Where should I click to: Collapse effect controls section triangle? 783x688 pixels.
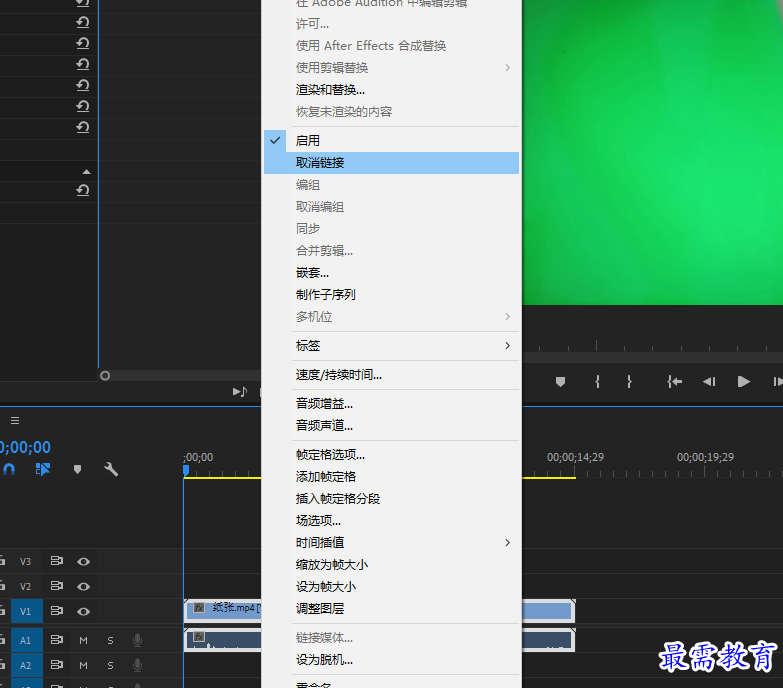coord(86,172)
